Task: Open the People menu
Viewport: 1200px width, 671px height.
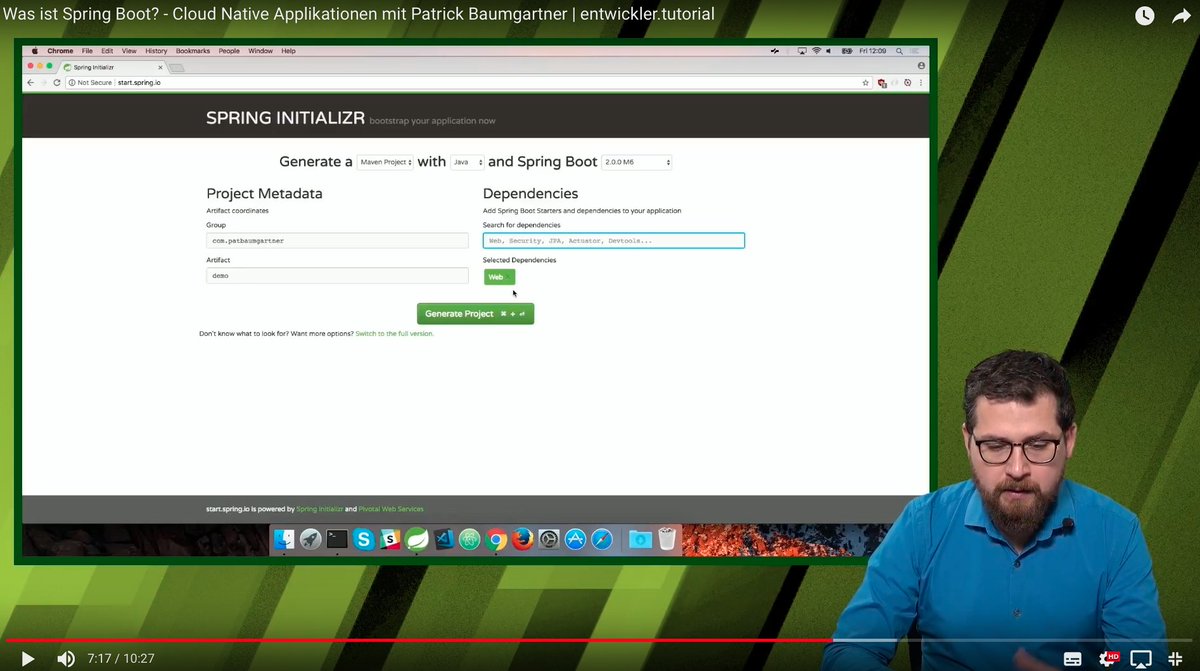Action: pos(229,51)
